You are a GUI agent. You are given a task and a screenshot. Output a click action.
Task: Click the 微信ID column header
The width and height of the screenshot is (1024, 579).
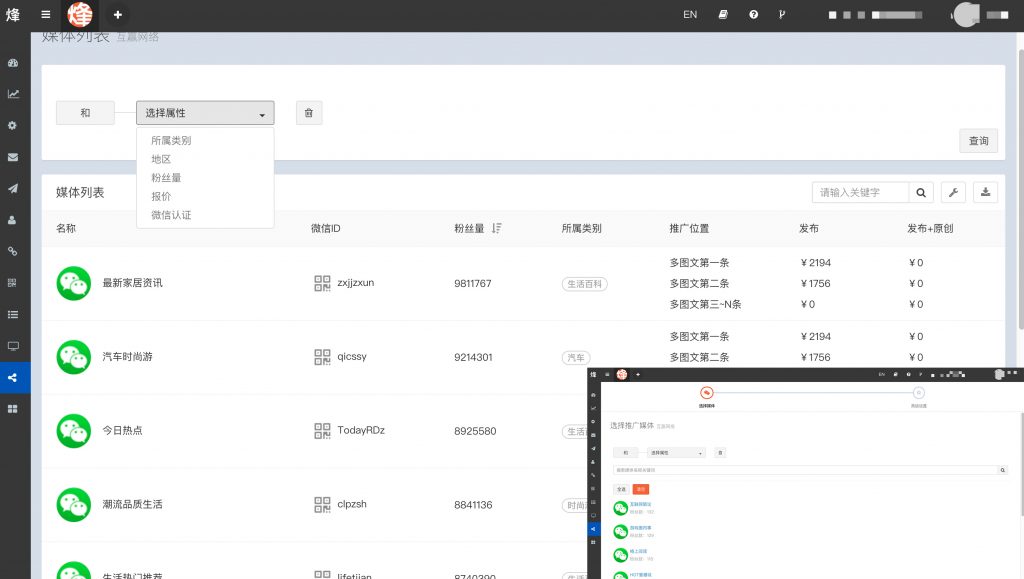point(325,228)
